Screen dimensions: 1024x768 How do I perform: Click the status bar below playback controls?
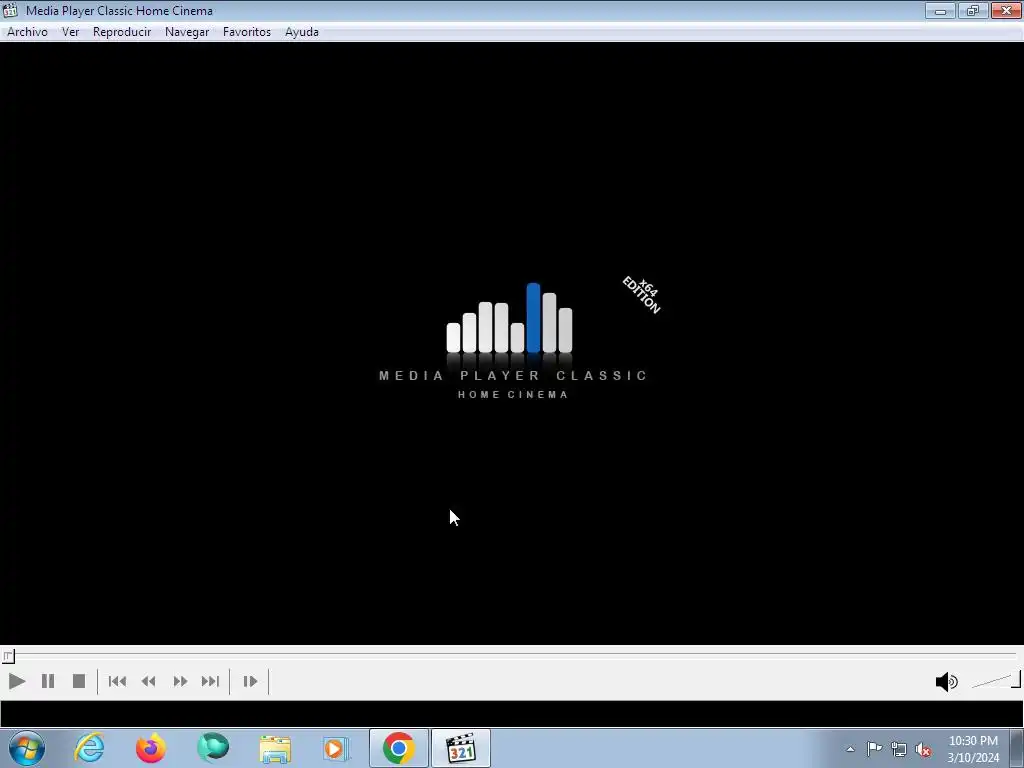(512, 714)
